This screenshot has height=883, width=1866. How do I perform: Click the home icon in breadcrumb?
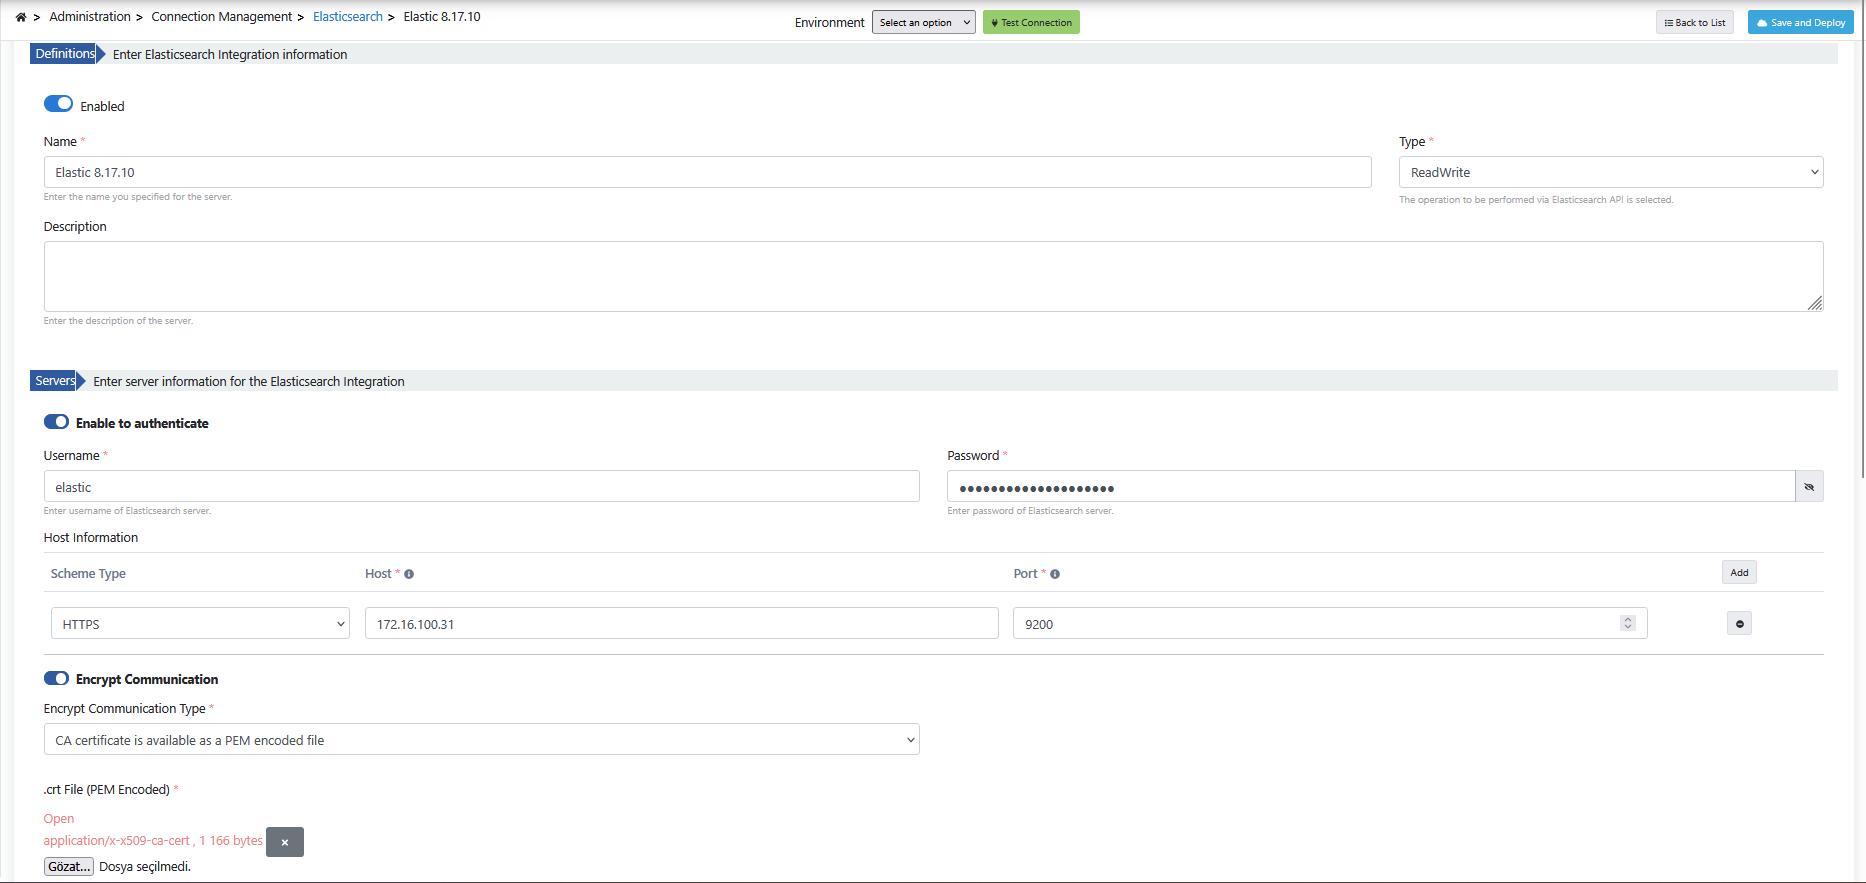20,17
